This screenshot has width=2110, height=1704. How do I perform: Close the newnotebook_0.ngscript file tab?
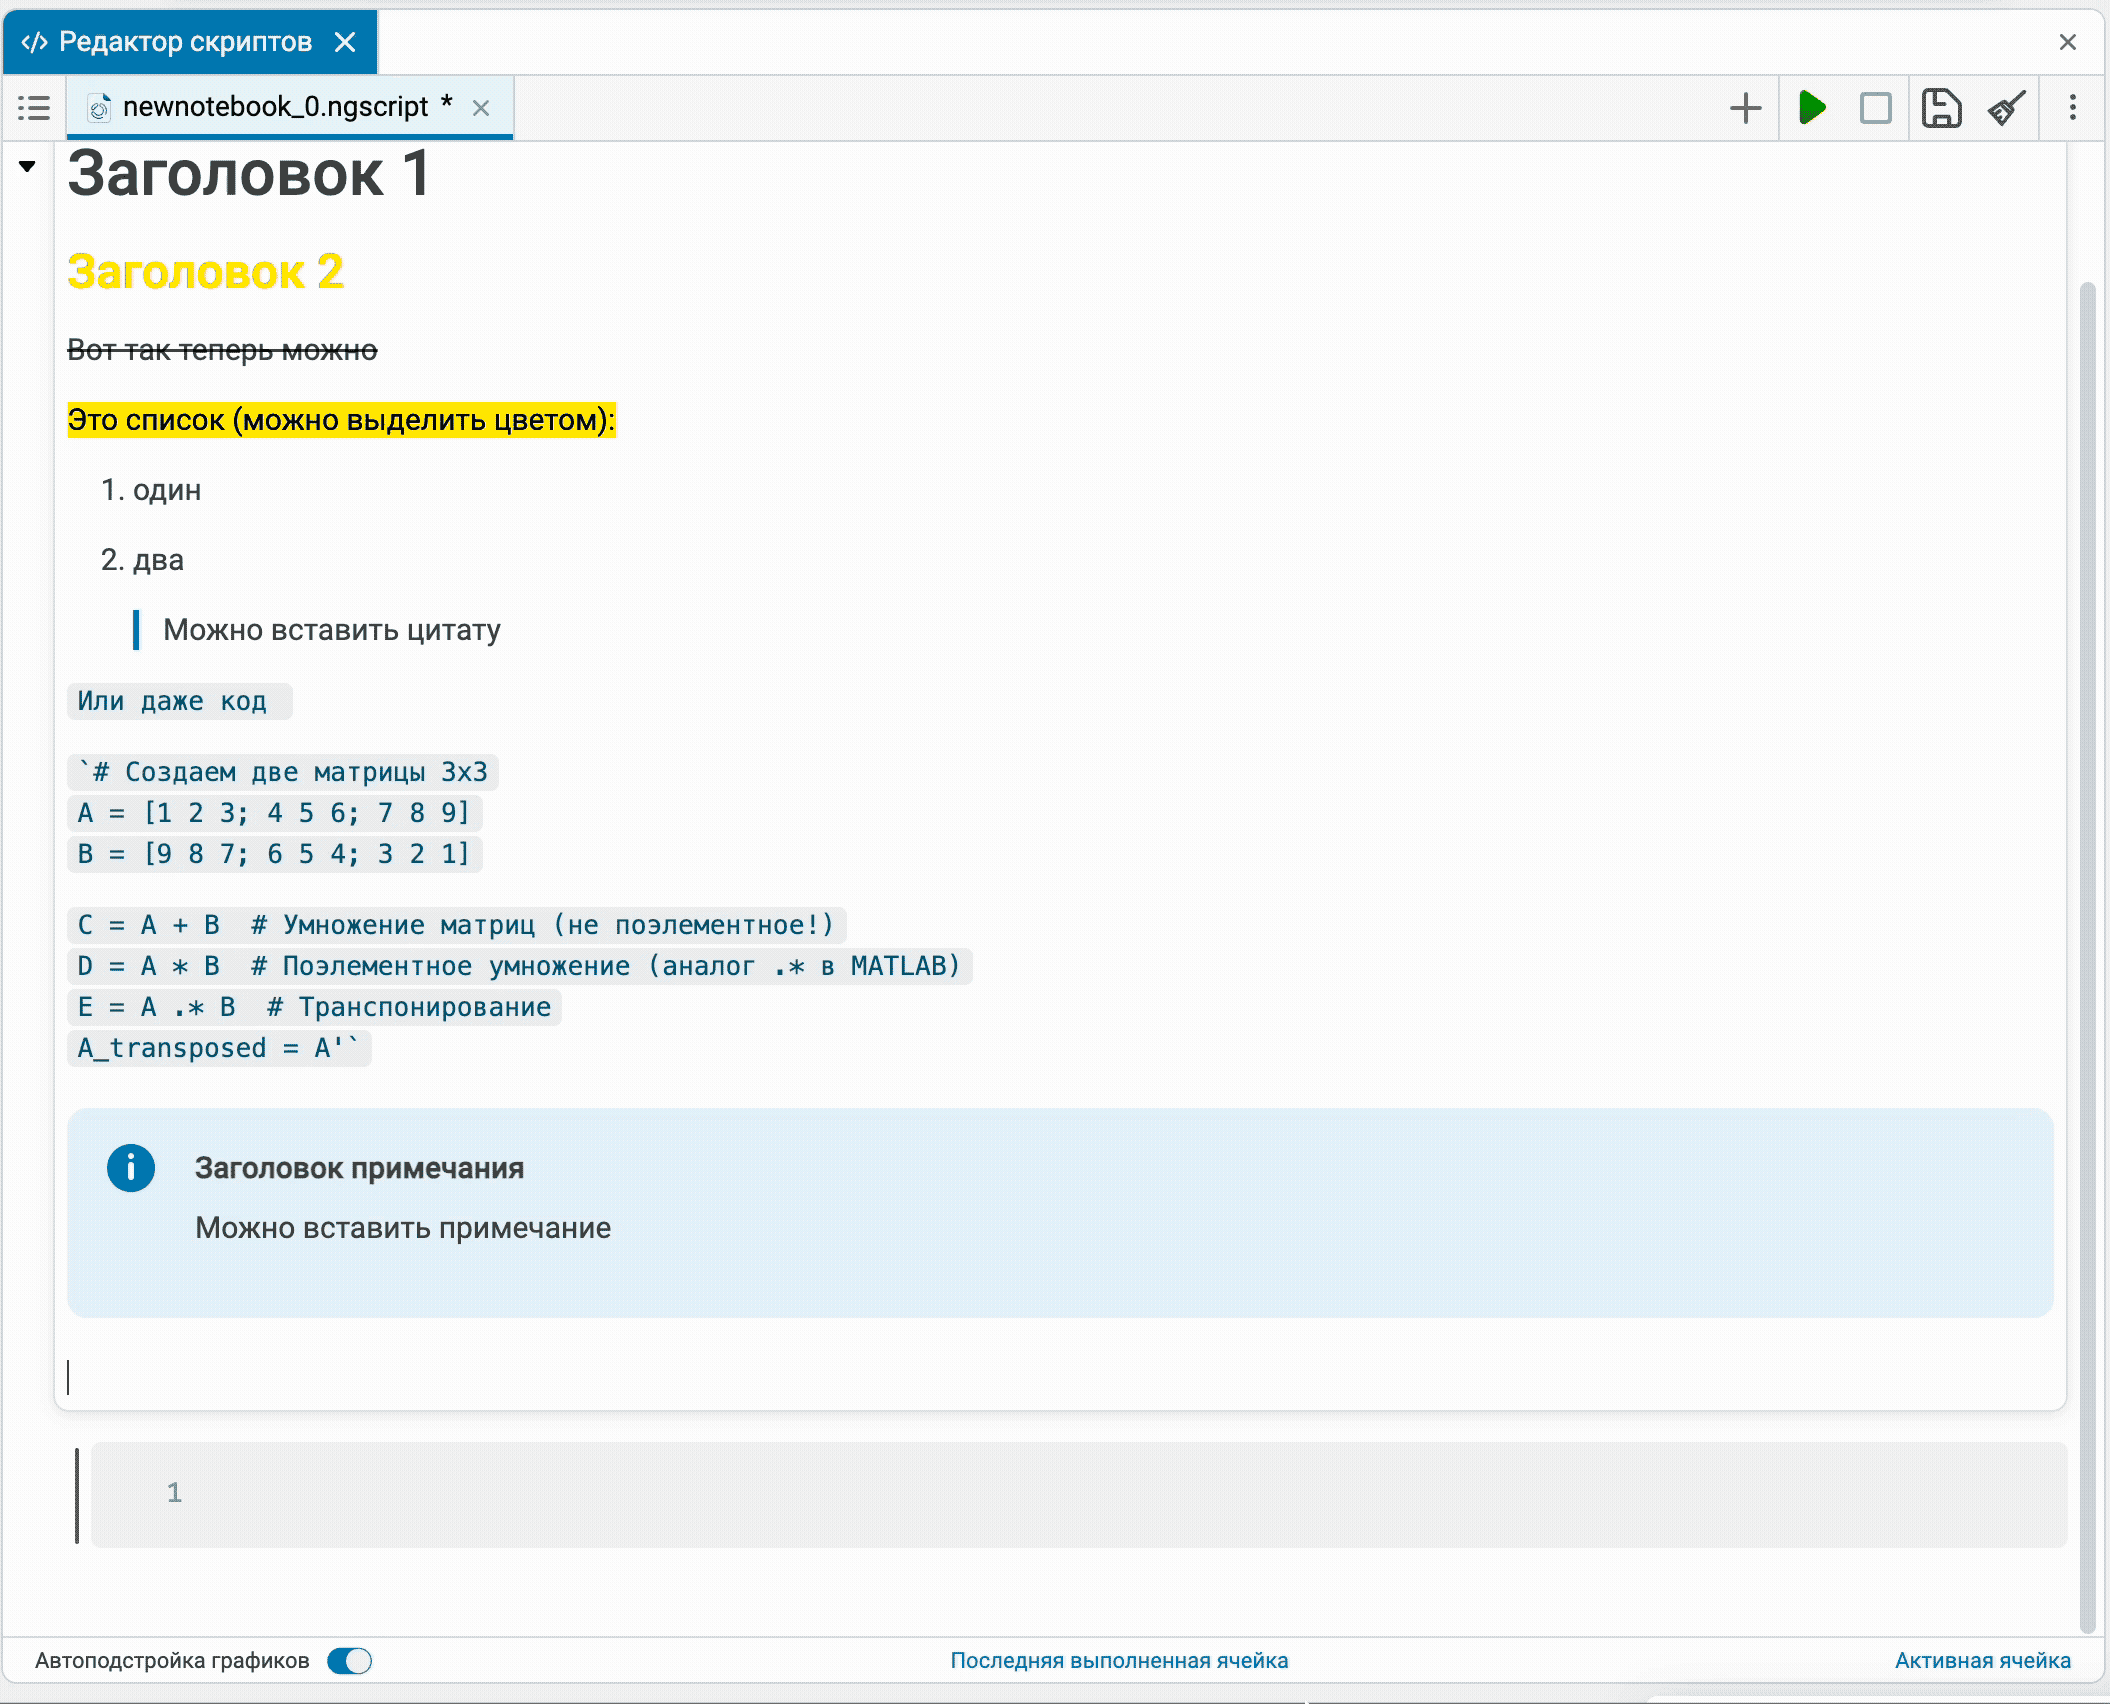(x=481, y=108)
